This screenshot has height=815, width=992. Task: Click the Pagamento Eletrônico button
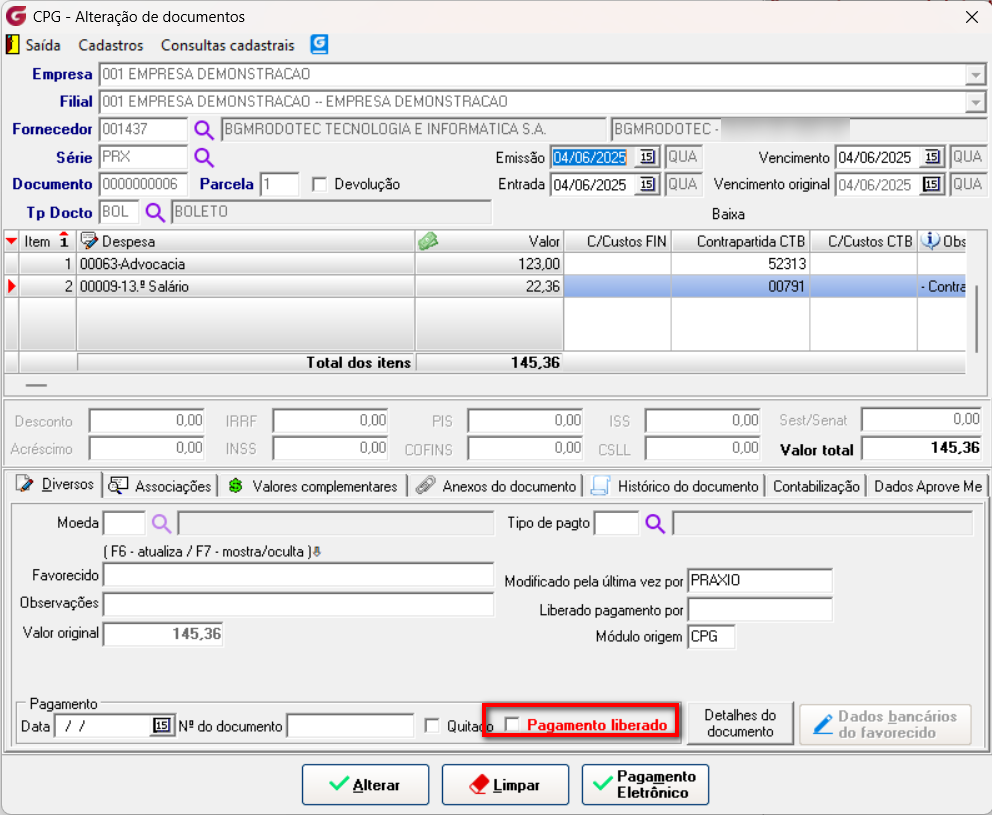tap(645, 785)
